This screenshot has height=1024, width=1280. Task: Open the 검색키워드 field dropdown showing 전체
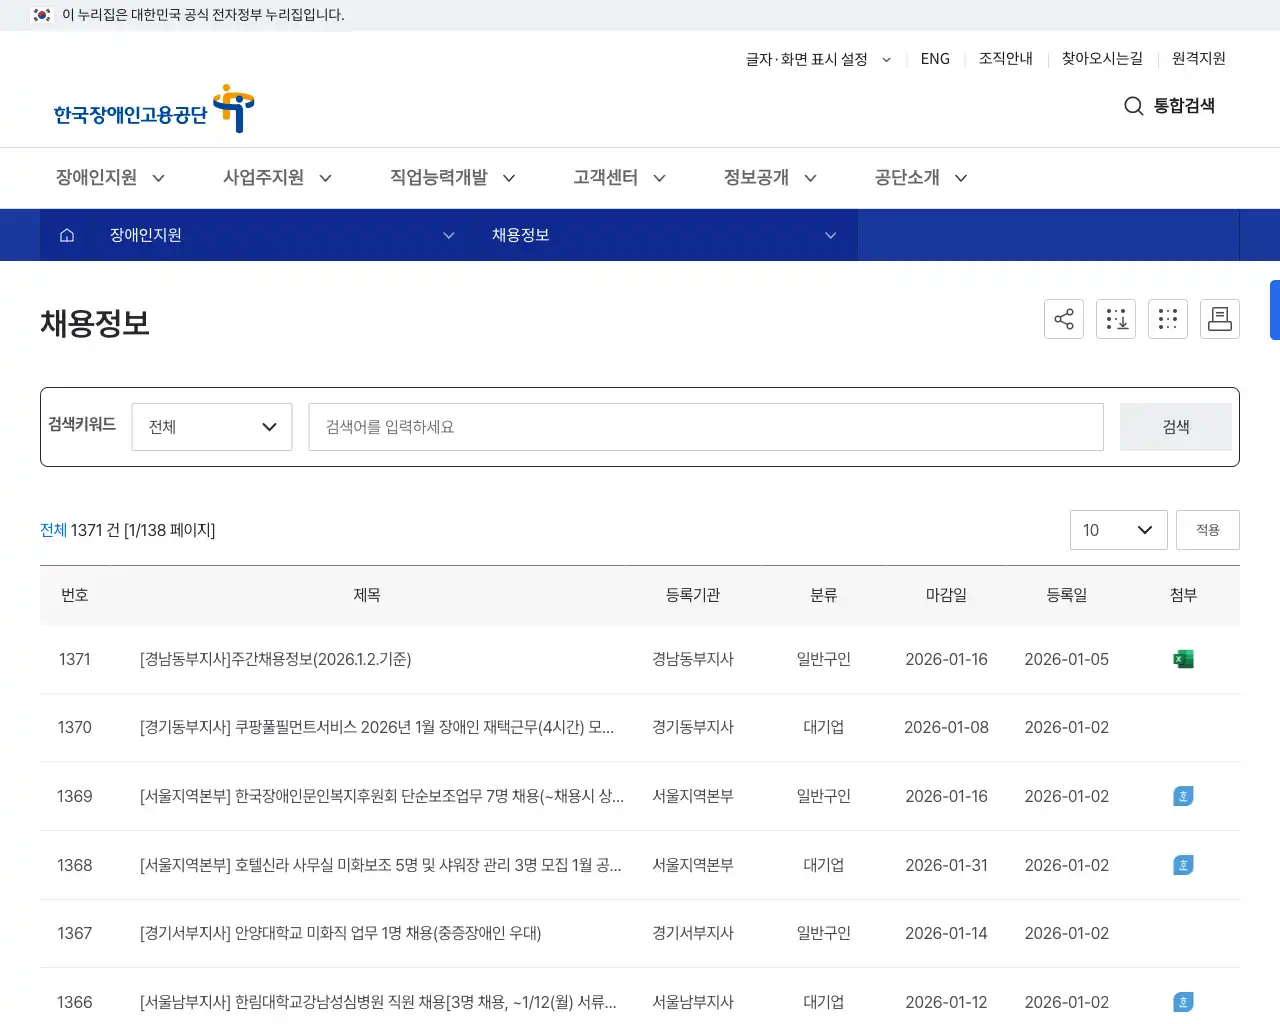(212, 426)
